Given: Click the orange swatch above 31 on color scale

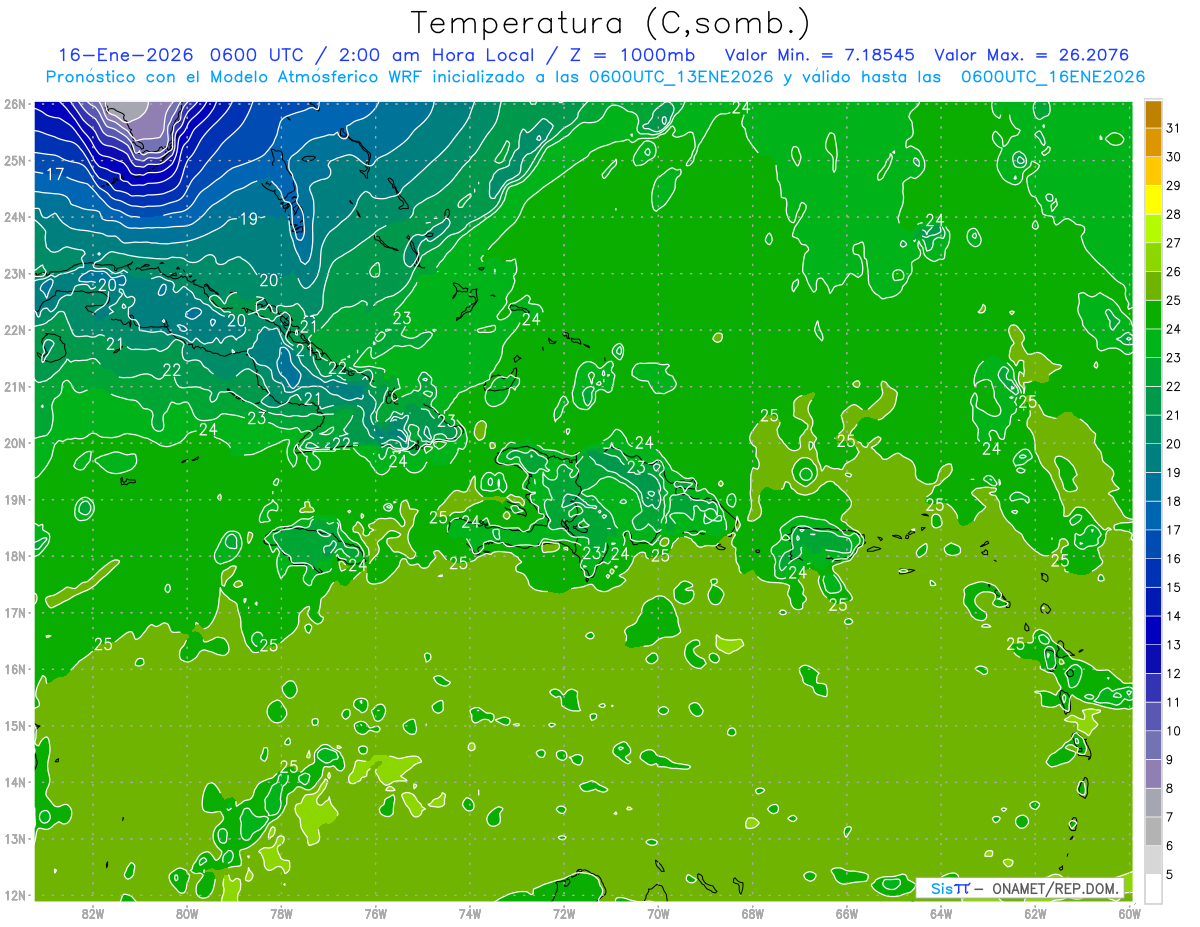Looking at the screenshot, I should point(1153,114).
